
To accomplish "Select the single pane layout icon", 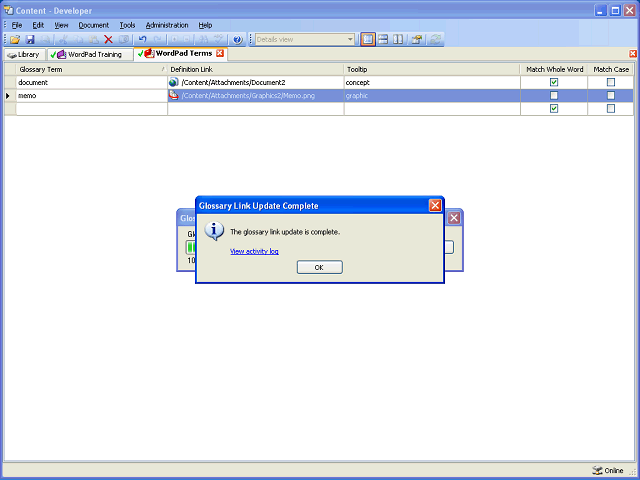I will click(x=368, y=40).
